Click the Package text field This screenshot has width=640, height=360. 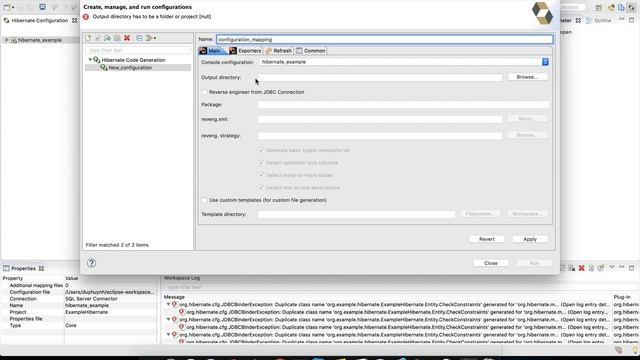[403, 104]
